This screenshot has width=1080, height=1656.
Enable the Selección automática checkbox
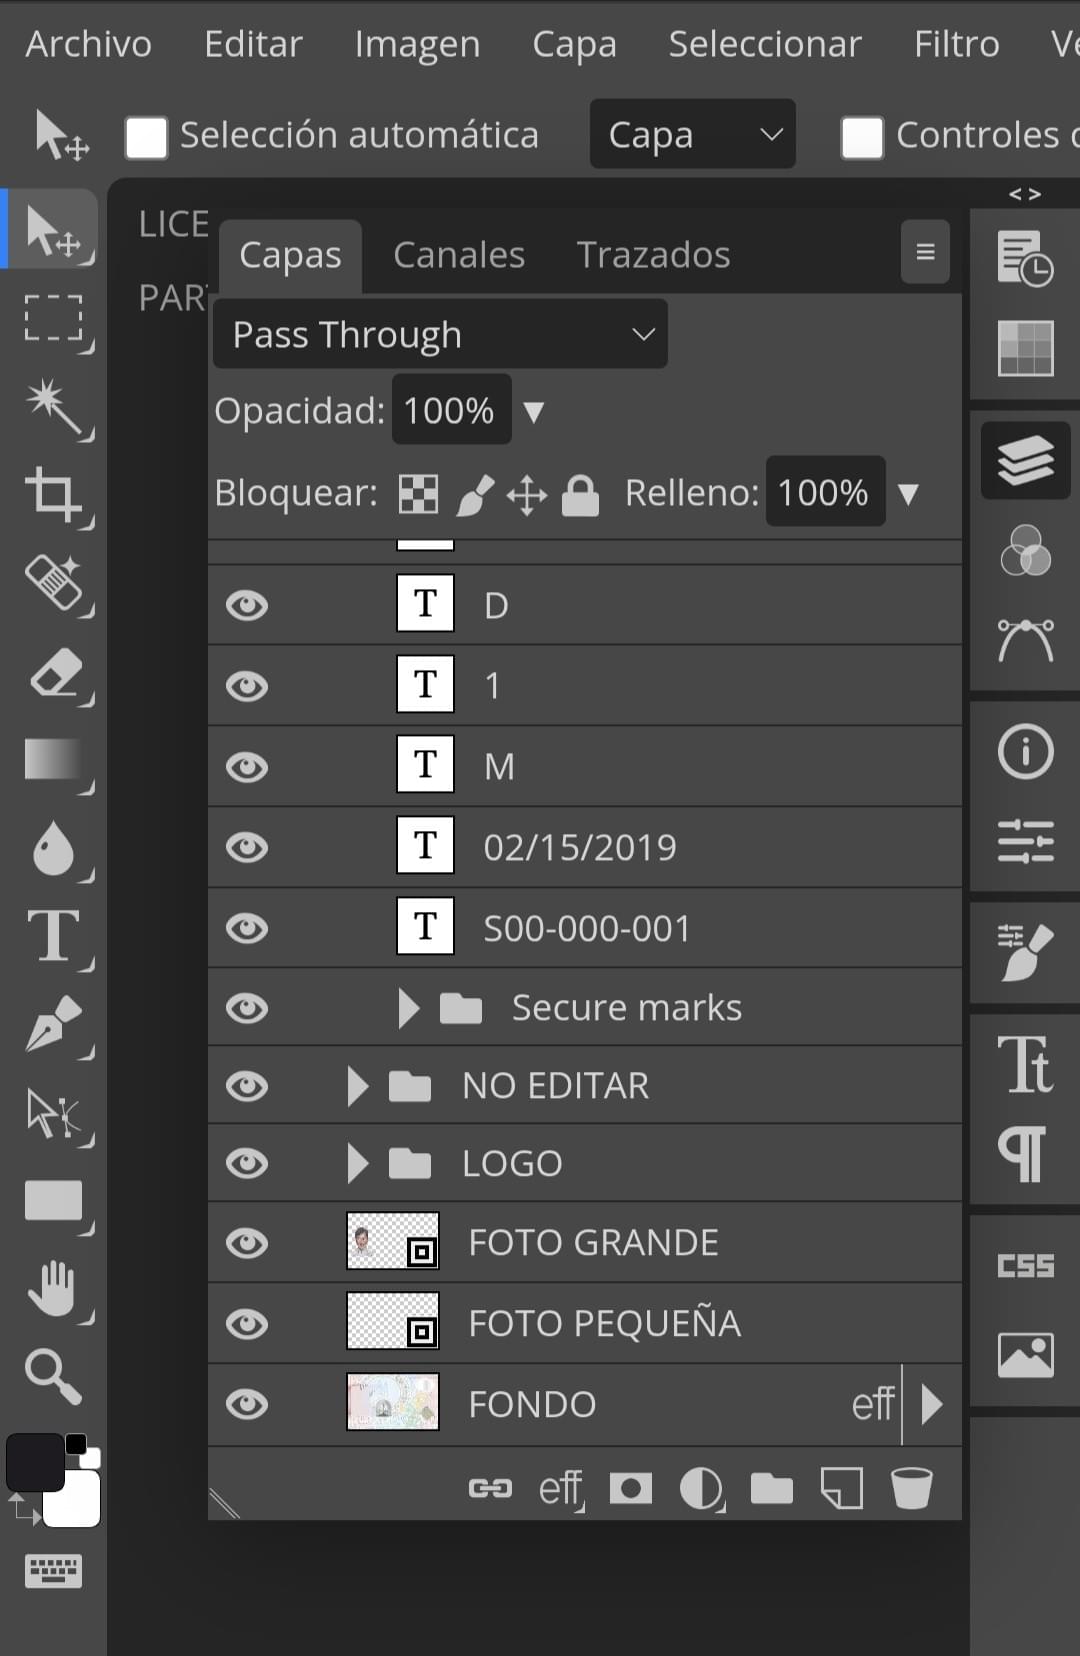point(146,137)
